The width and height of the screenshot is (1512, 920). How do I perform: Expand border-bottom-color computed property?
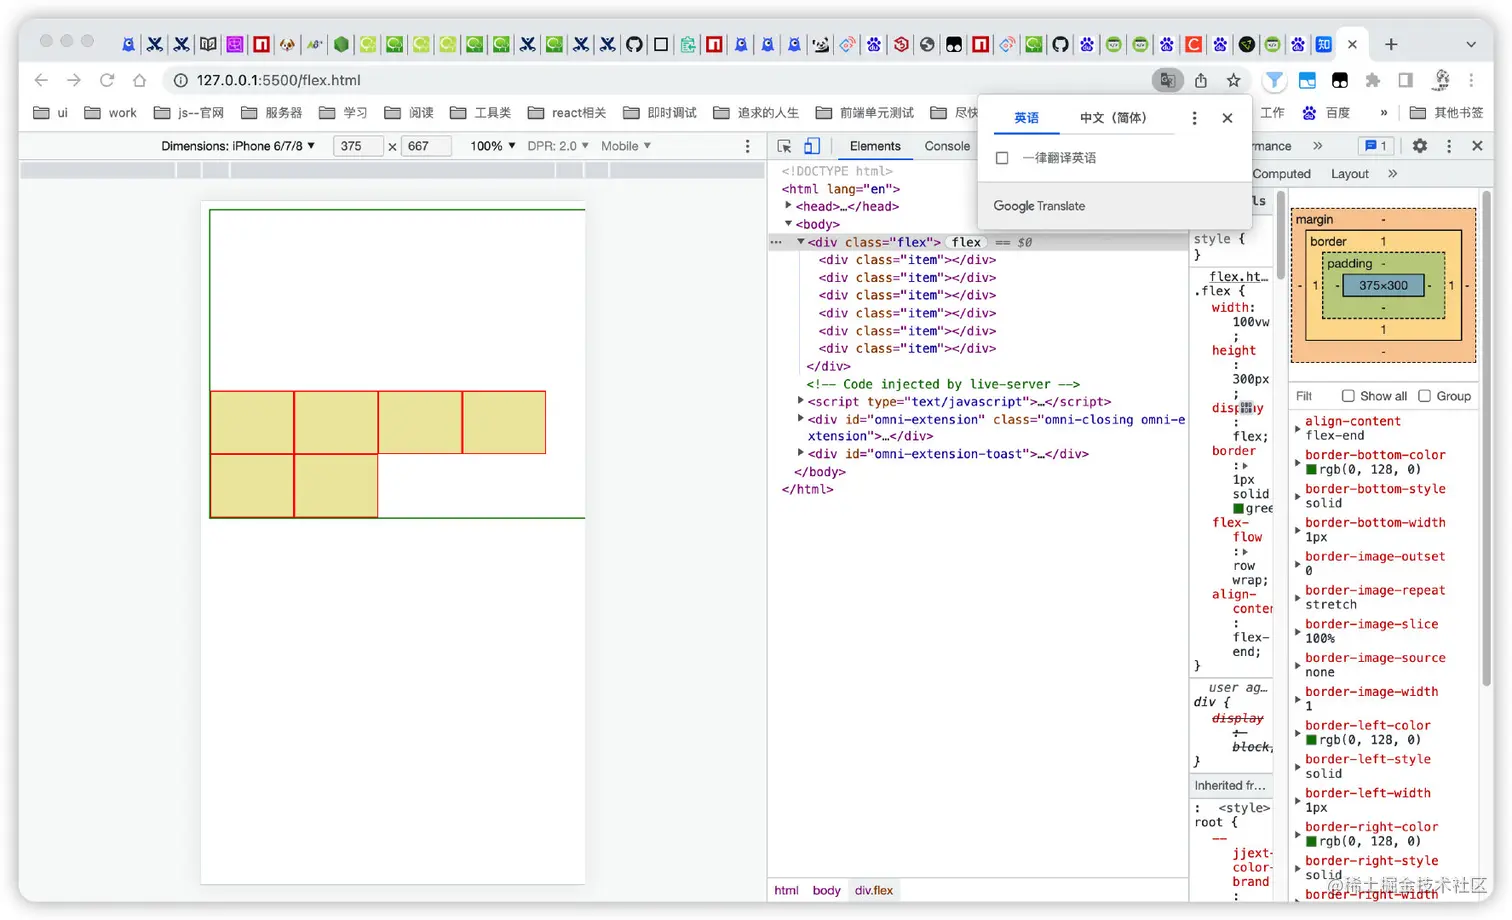[x=1298, y=462]
